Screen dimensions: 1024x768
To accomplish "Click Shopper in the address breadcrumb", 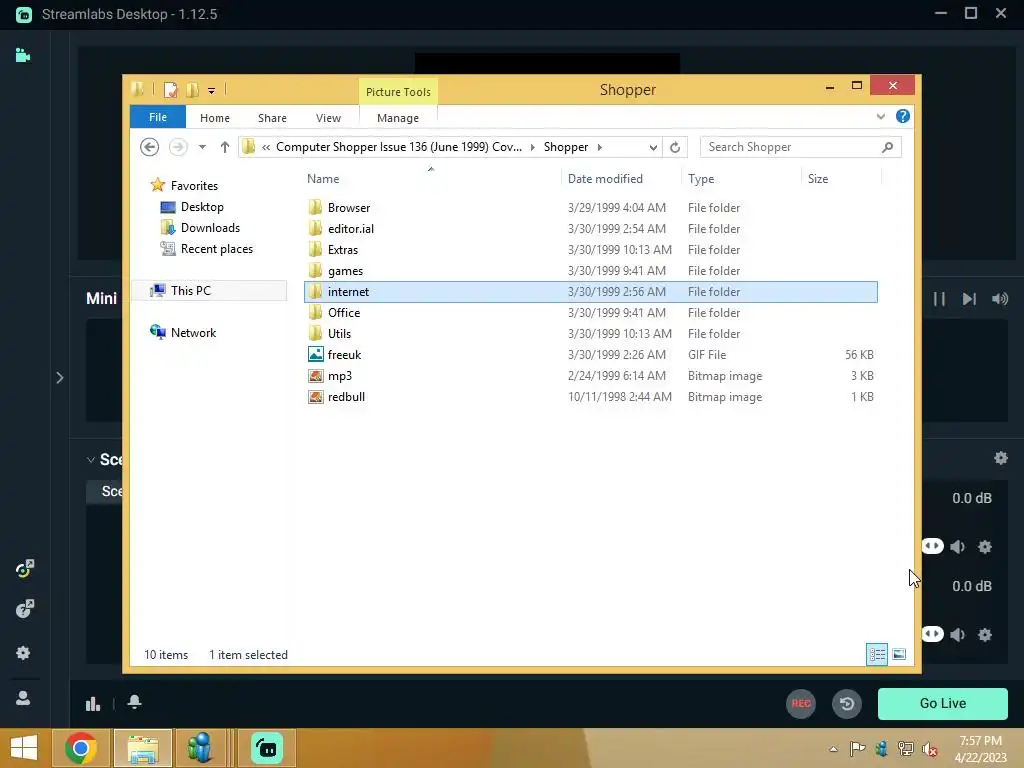I will coord(566,147).
